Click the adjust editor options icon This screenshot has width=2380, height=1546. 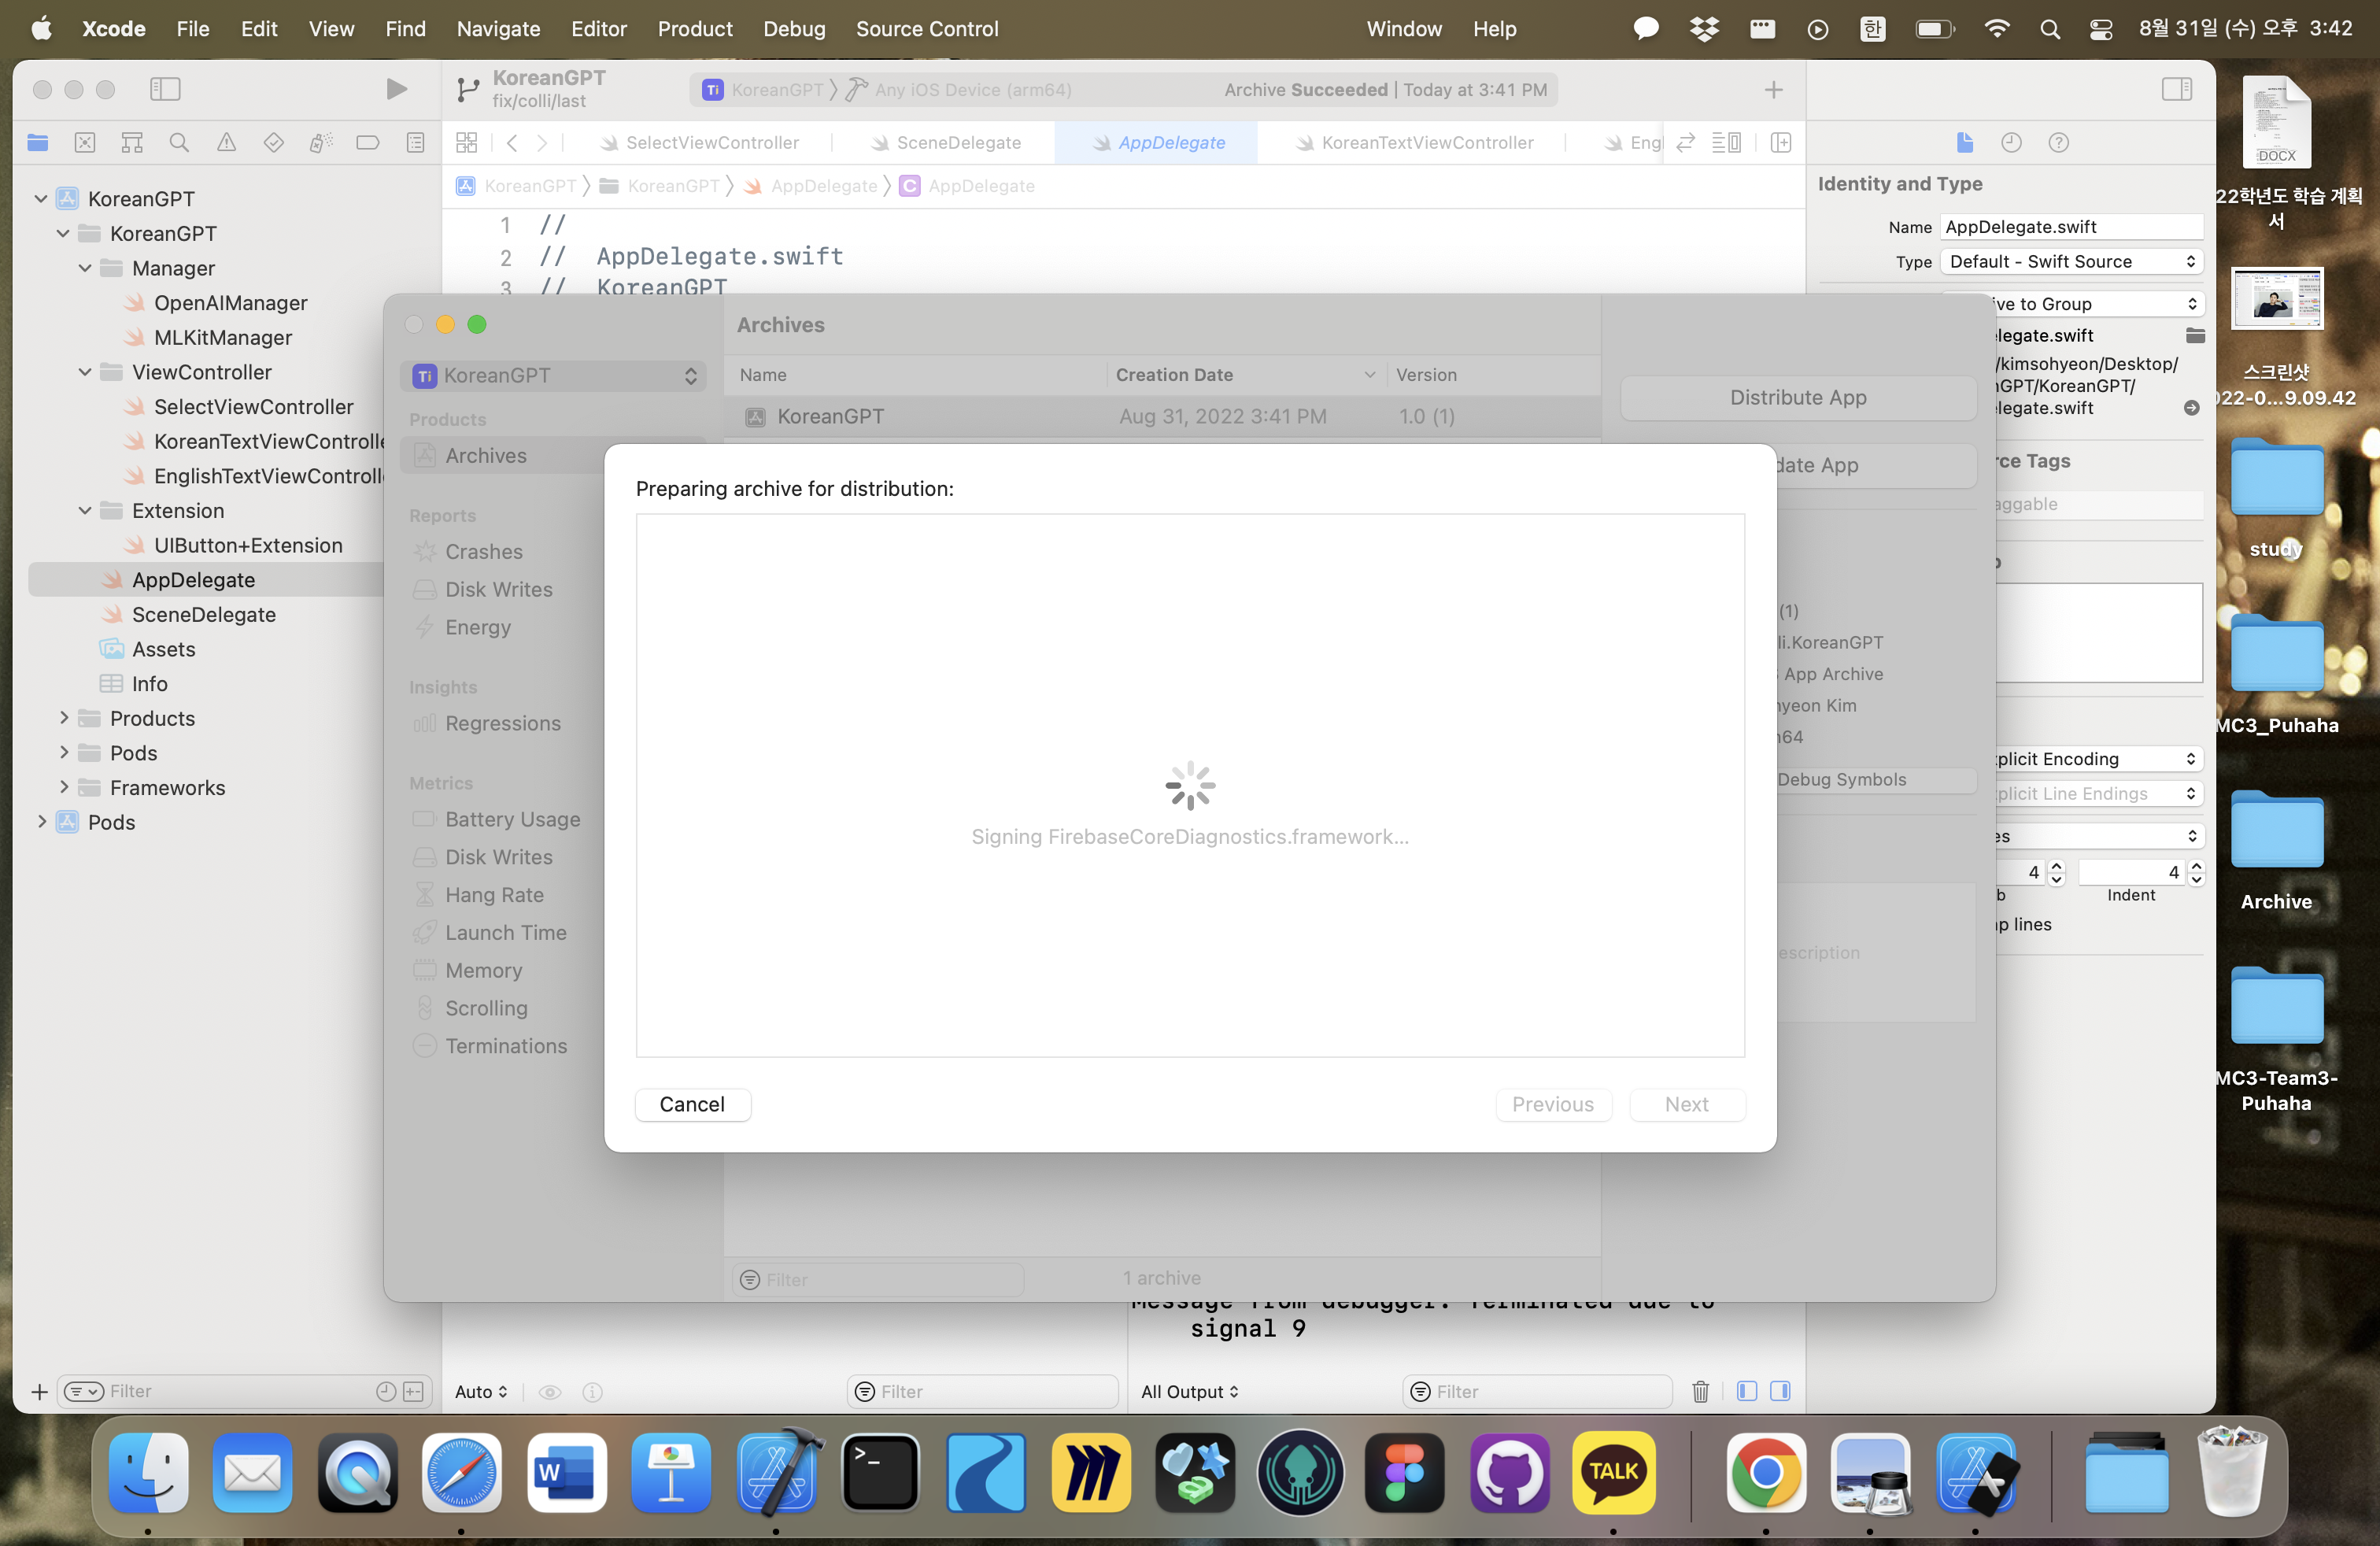[x=1727, y=142]
